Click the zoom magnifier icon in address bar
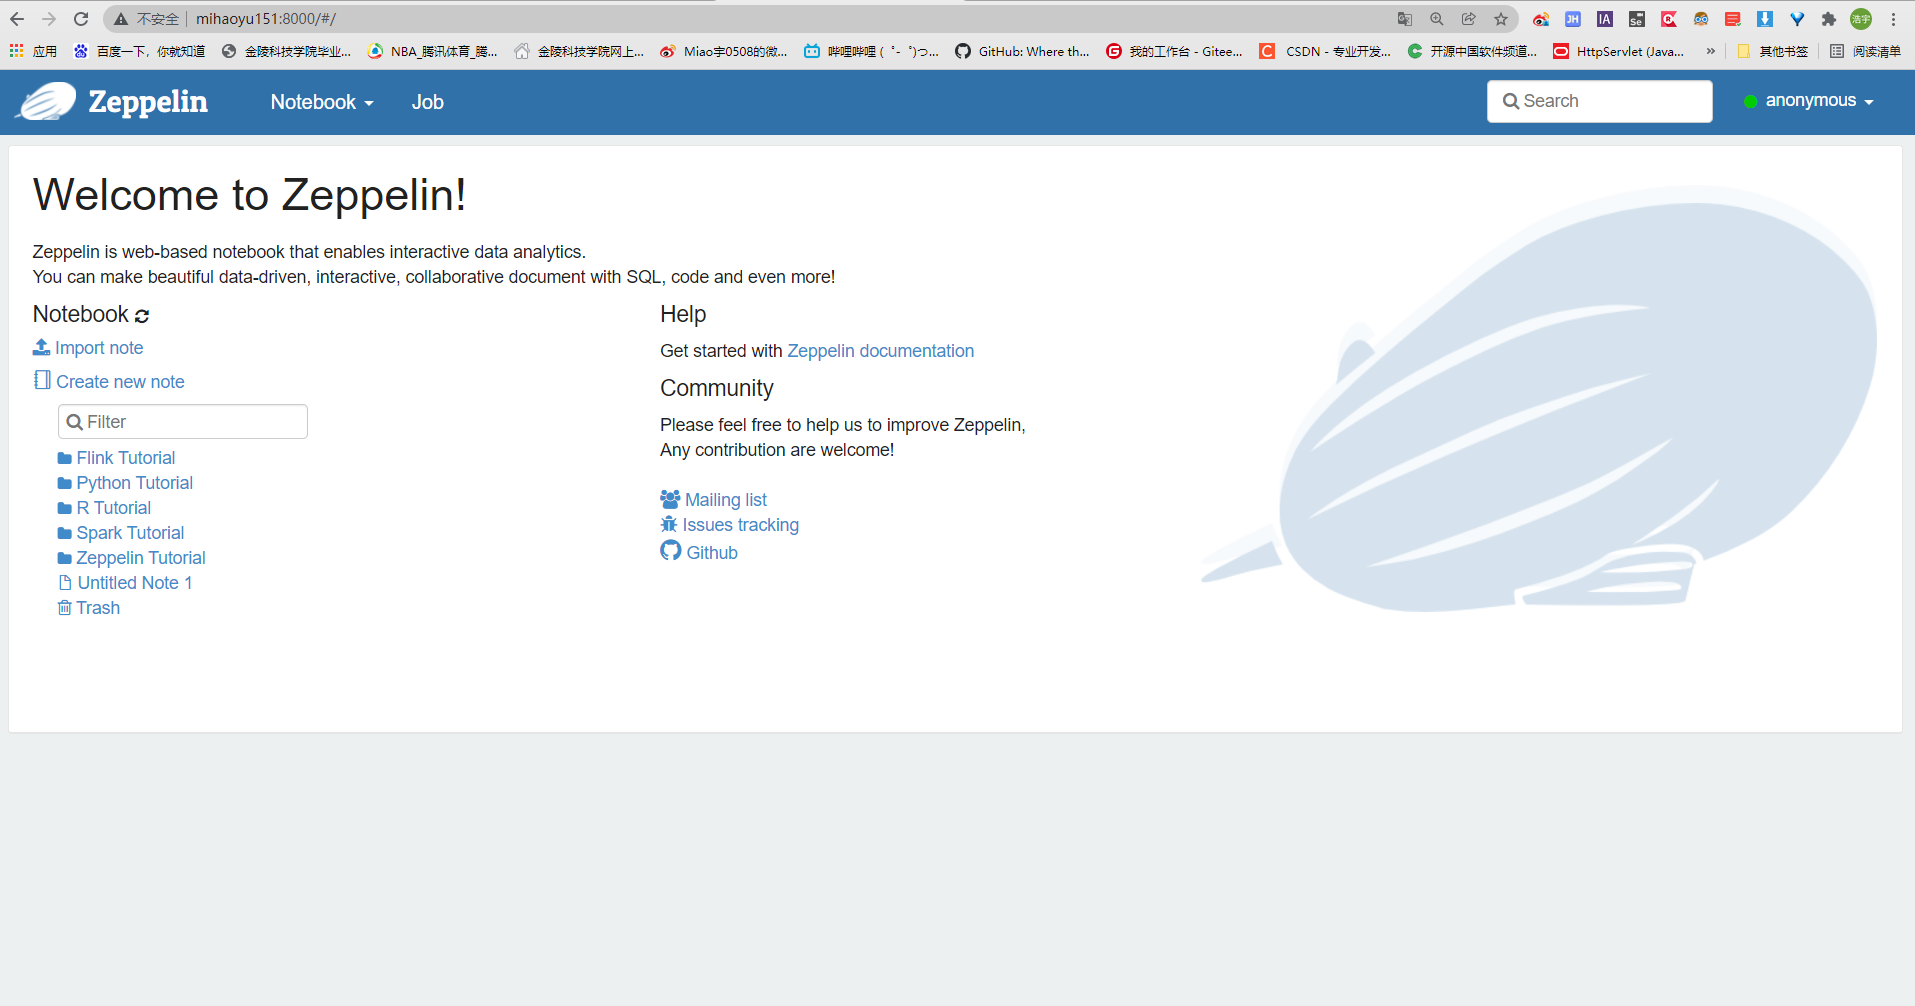This screenshot has height=1006, width=1915. coord(1437,19)
